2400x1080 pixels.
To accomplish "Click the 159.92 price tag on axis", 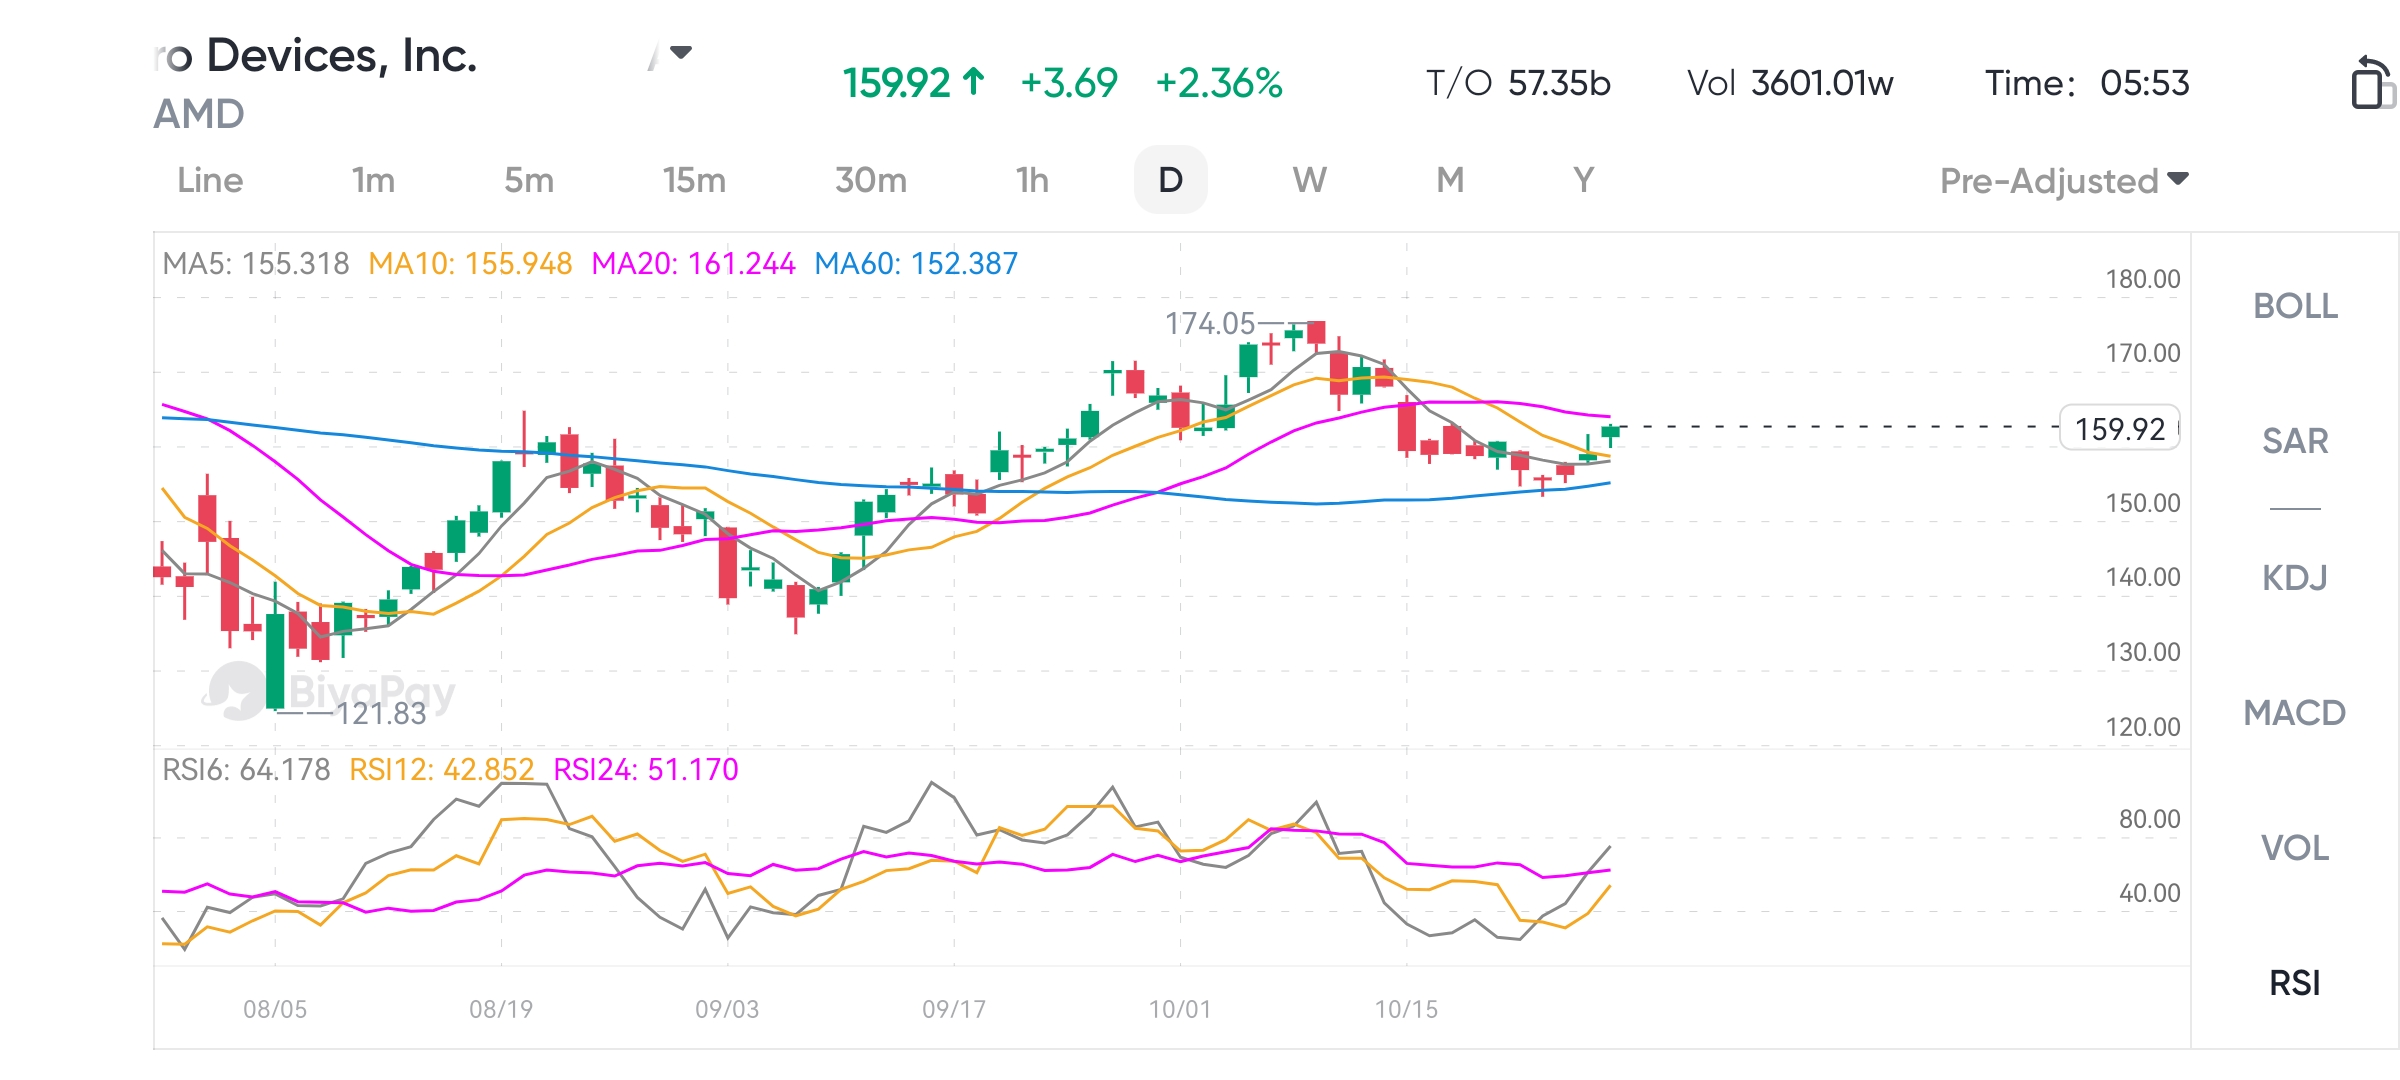I will 2120,429.
